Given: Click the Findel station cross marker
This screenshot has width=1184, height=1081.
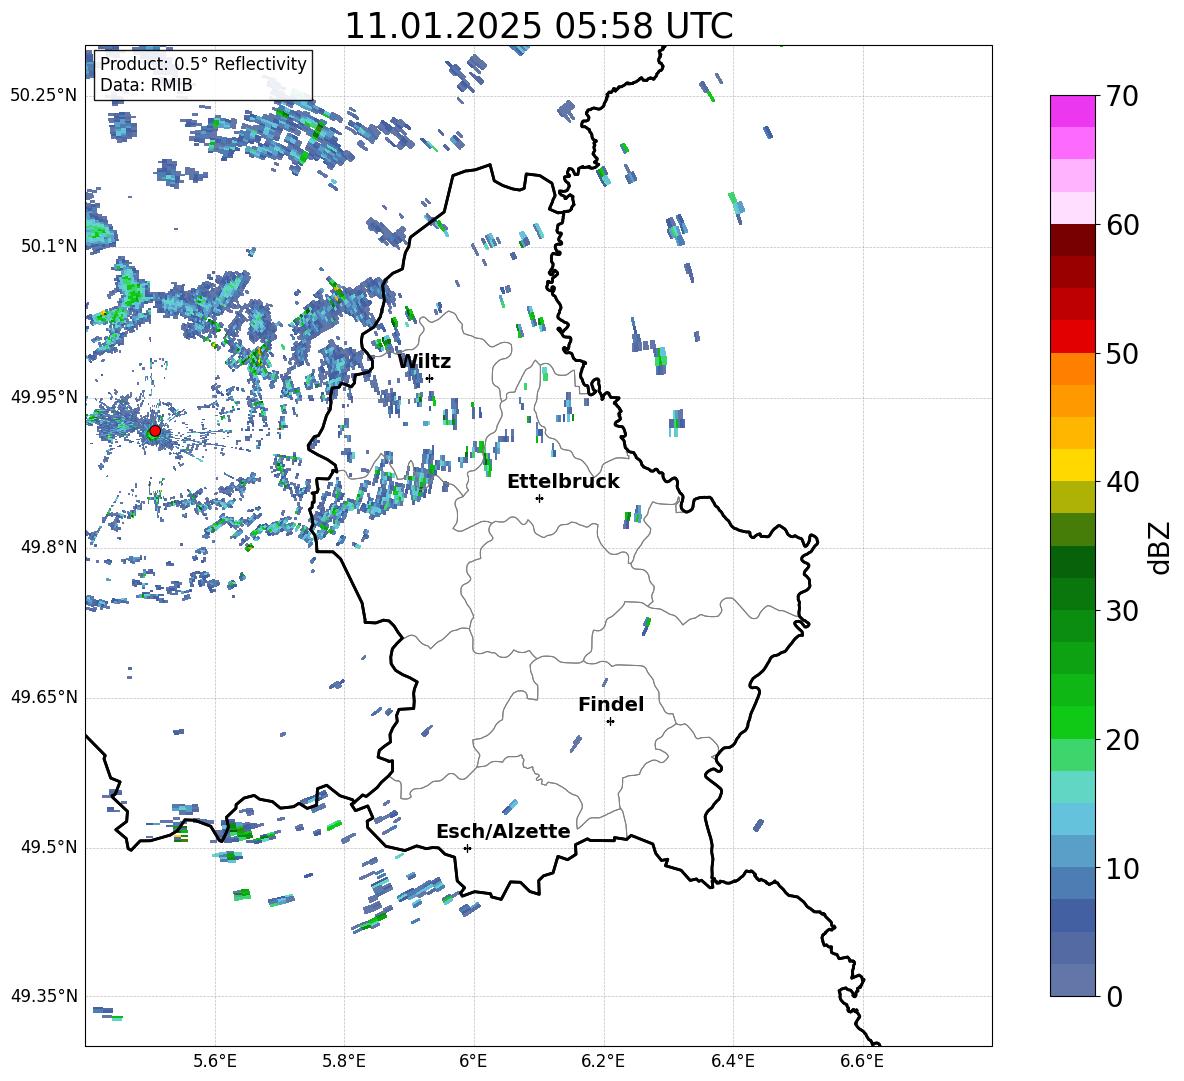Looking at the screenshot, I should 610,722.
